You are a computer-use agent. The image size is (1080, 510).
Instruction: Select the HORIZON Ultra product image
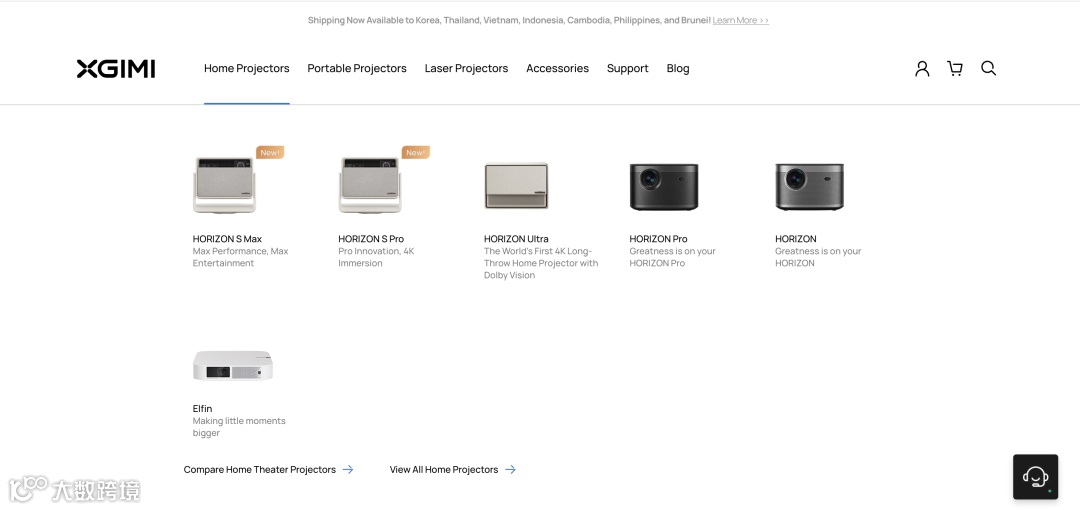(517, 185)
